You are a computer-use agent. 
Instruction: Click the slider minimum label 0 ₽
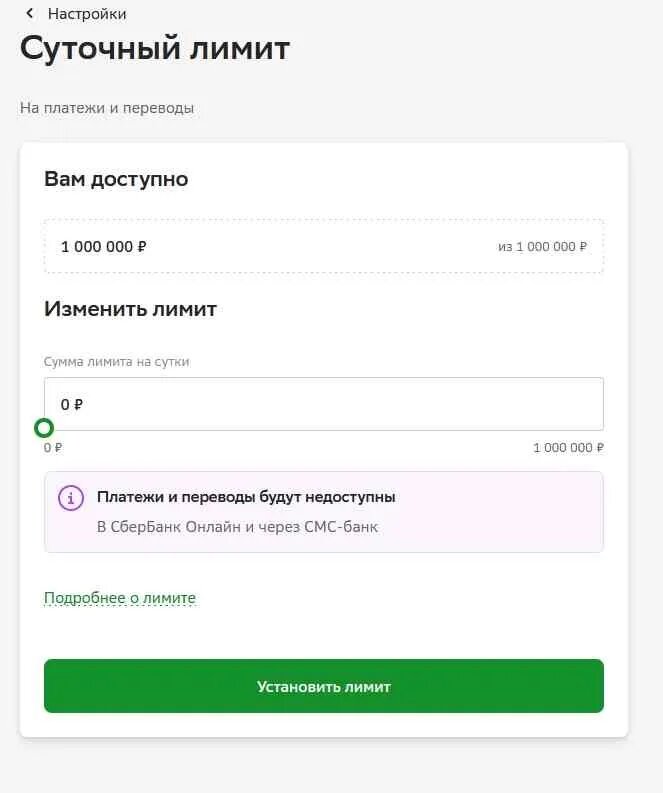tap(53, 448)
